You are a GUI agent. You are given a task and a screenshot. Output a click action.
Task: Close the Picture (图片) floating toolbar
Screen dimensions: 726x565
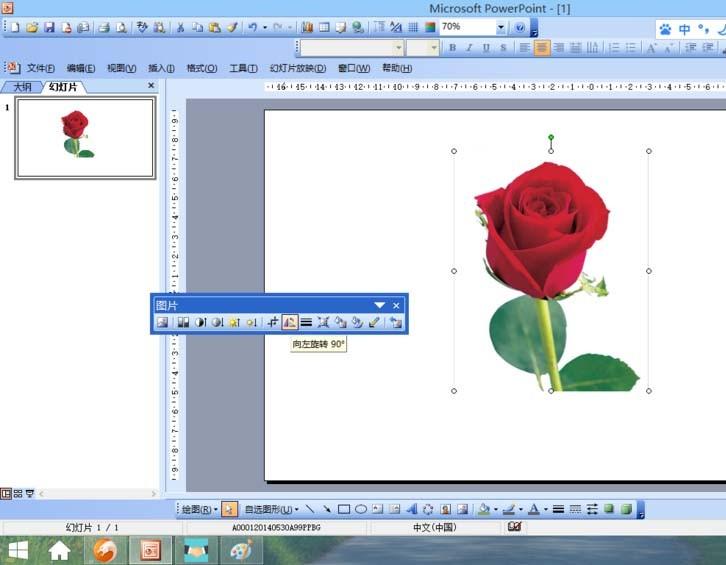[x=396, y=305]
